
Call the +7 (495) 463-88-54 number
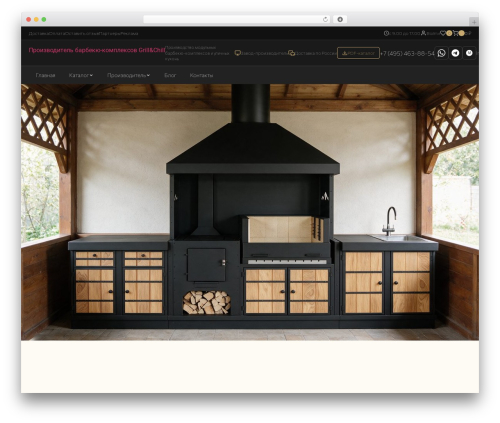[x=407, y=53]
